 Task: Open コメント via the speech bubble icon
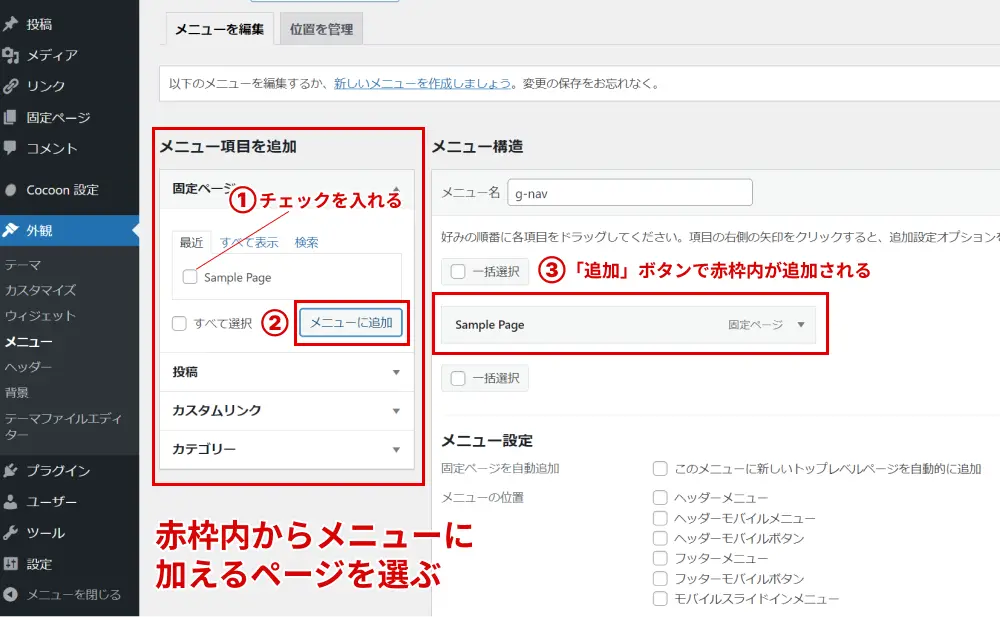point(10,148)
